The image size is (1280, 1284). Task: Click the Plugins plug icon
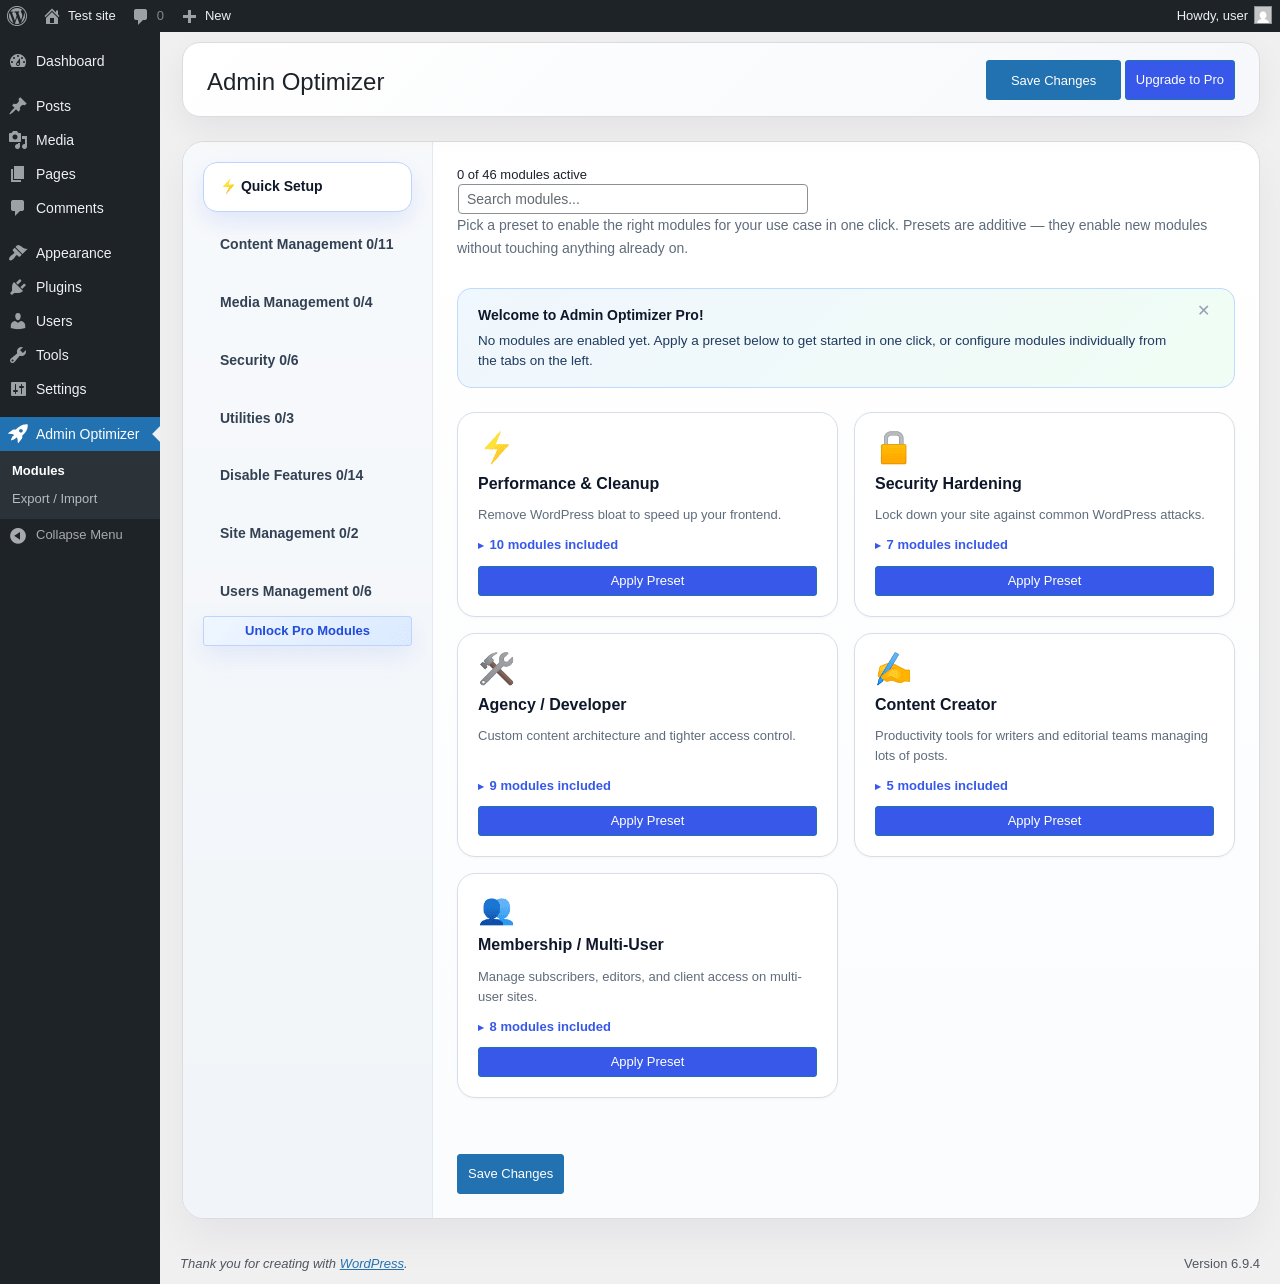tap(18, 287)
